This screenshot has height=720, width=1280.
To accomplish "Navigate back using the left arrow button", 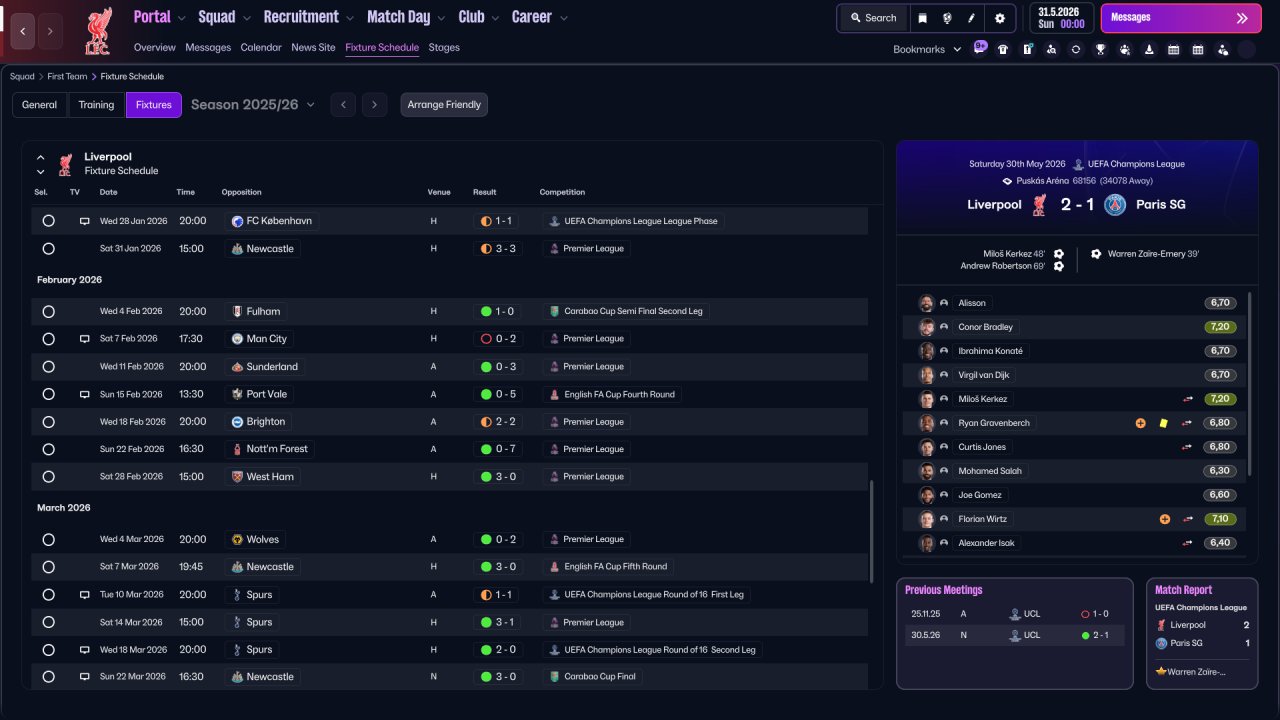I will click(22, 32).
